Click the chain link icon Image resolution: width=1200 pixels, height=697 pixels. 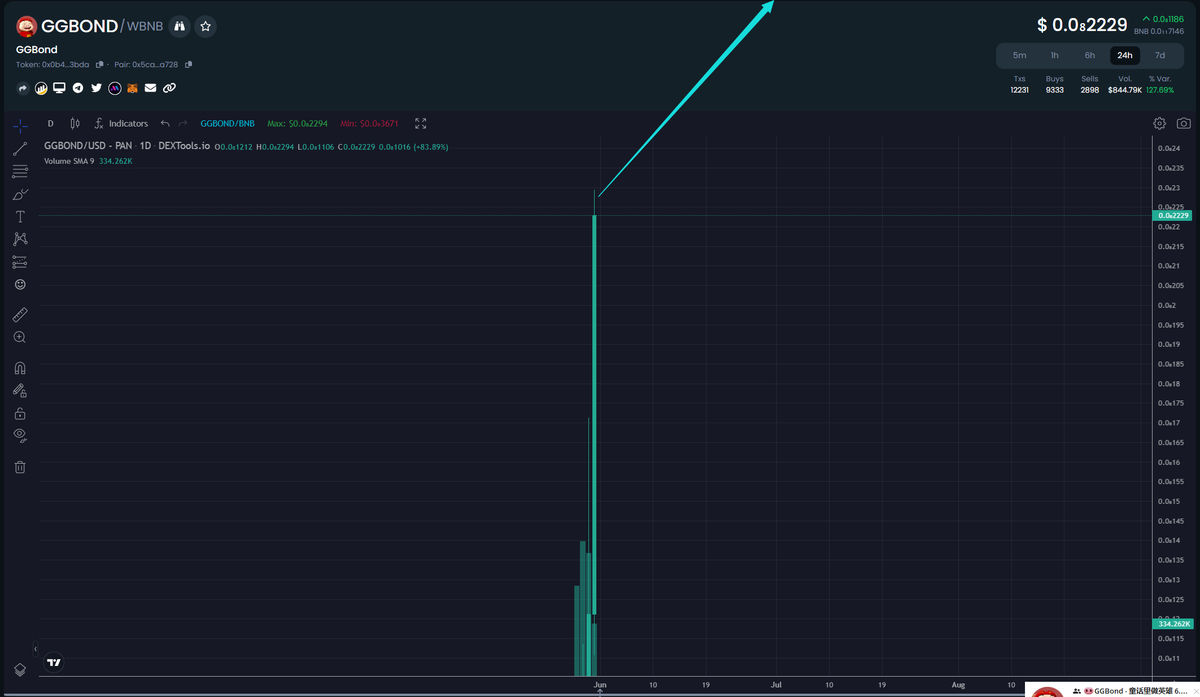coord(169,88)
